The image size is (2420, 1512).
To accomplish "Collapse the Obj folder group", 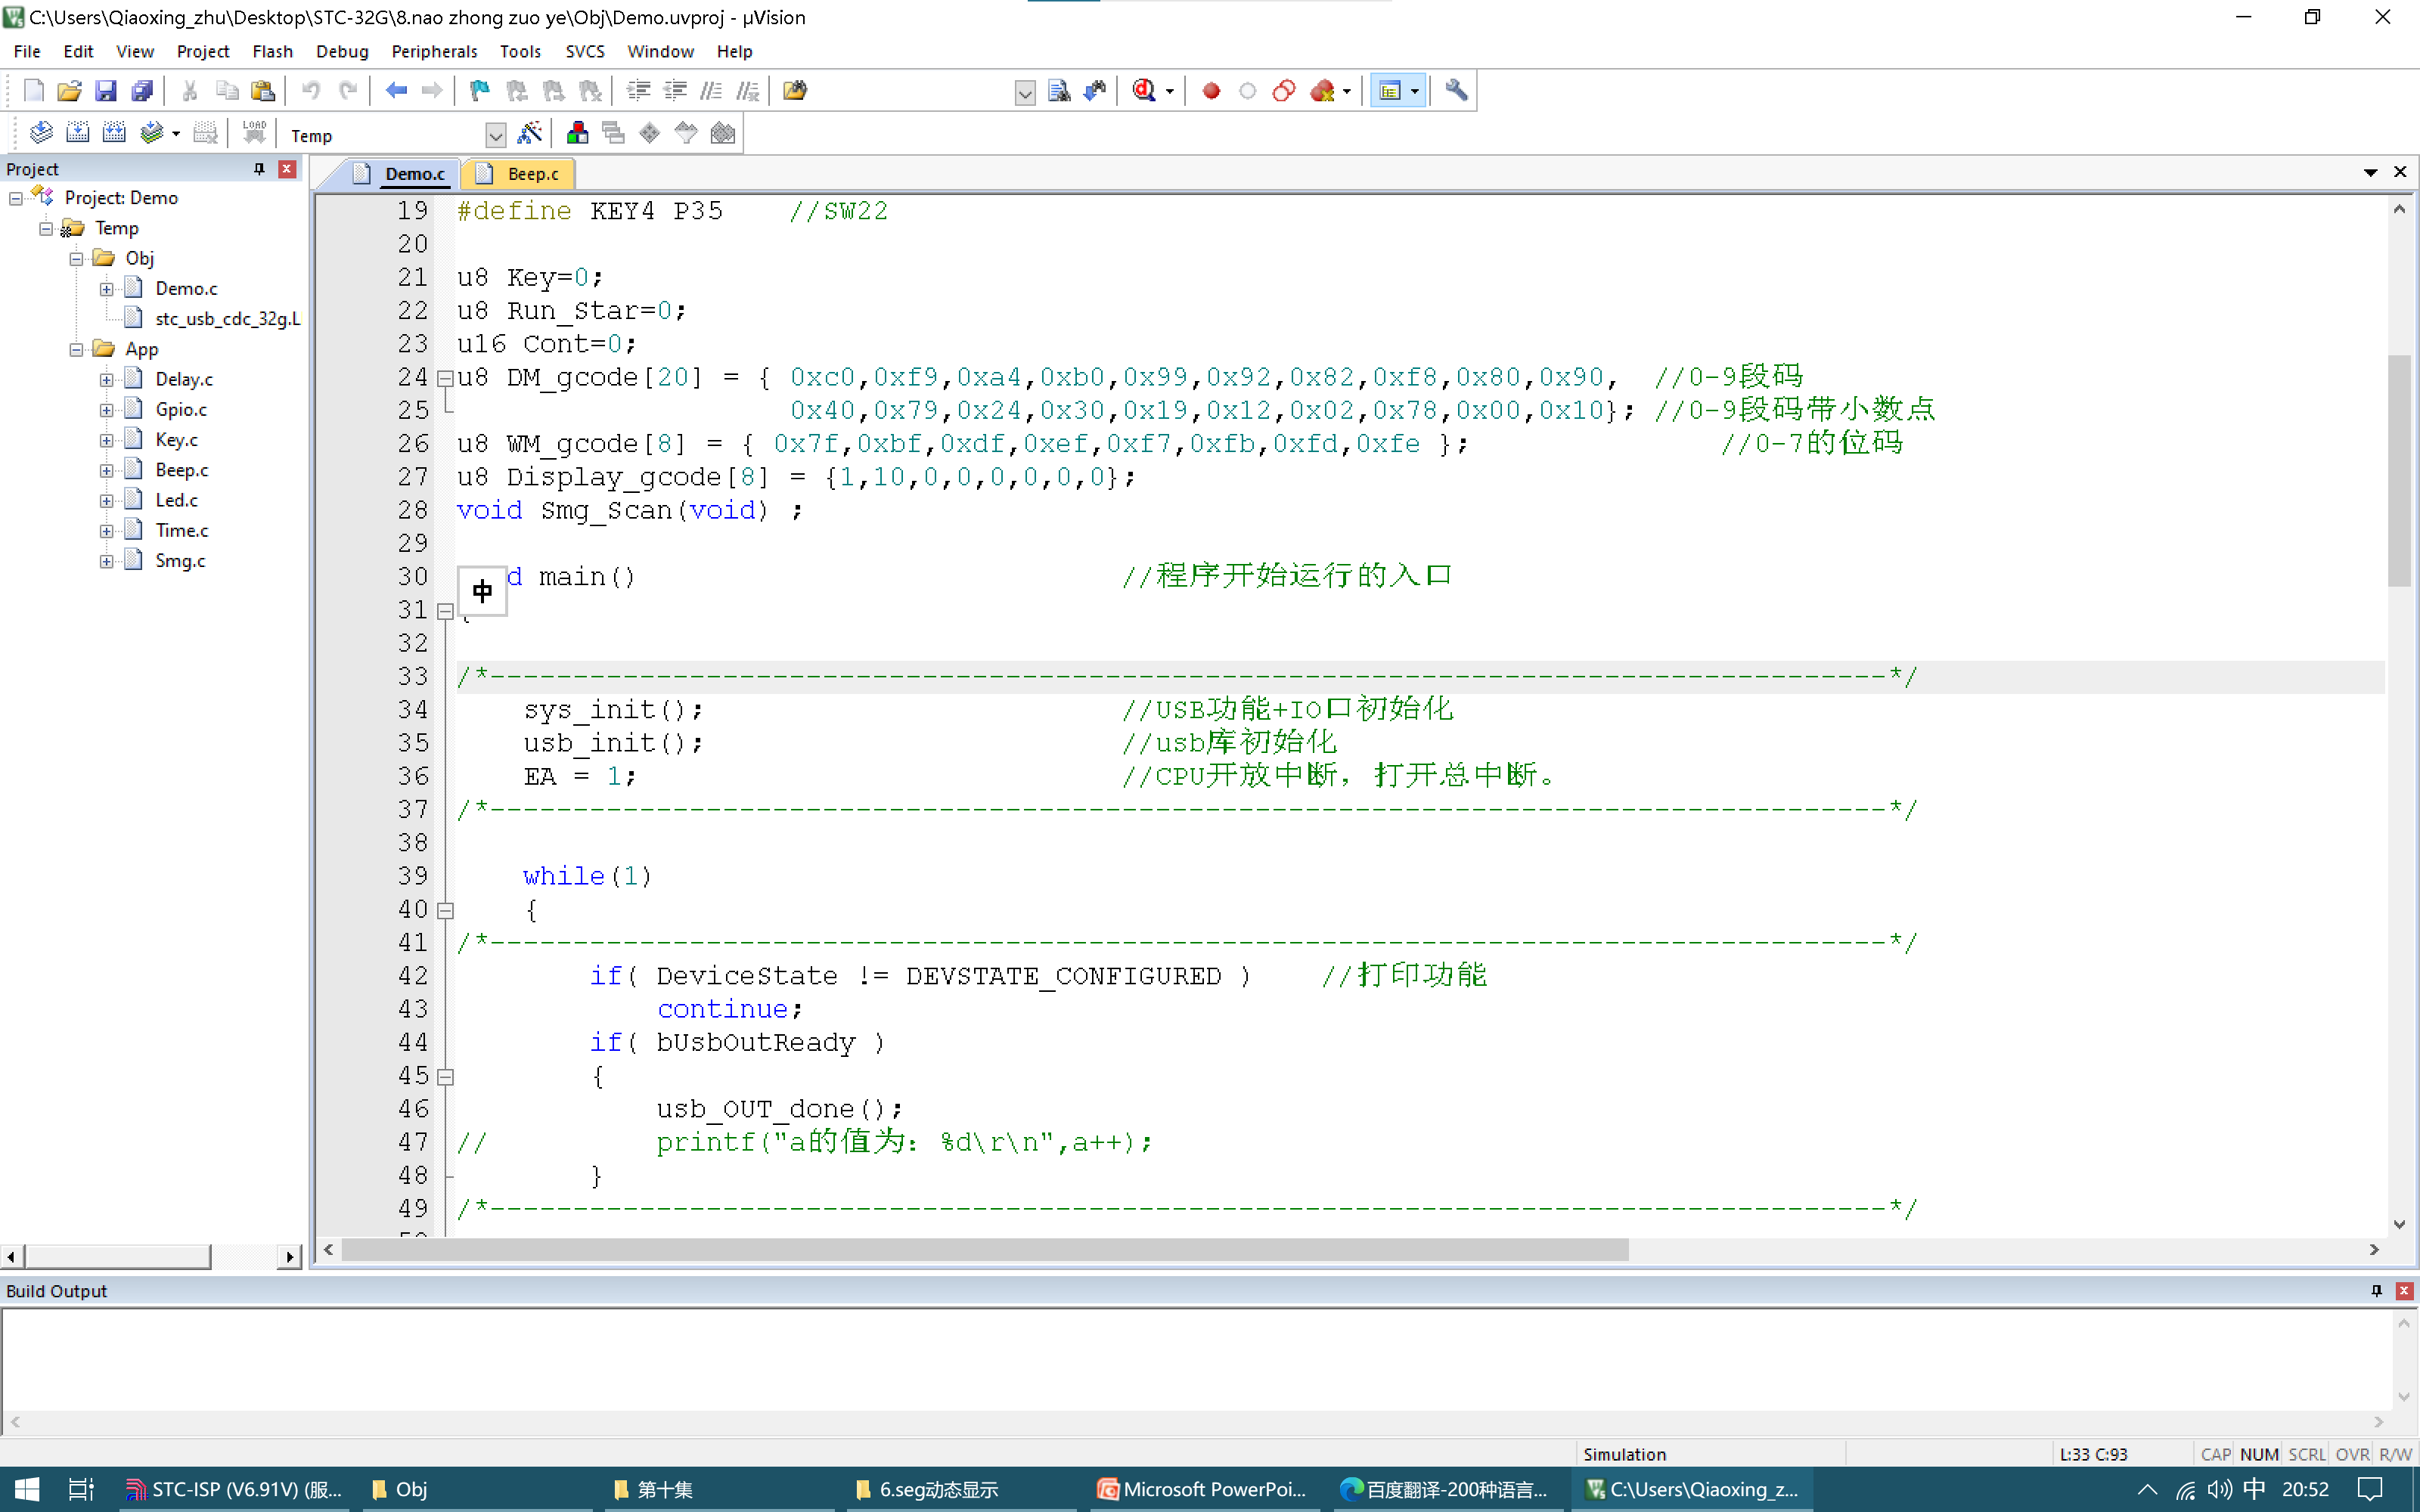I will coord(76,259).
